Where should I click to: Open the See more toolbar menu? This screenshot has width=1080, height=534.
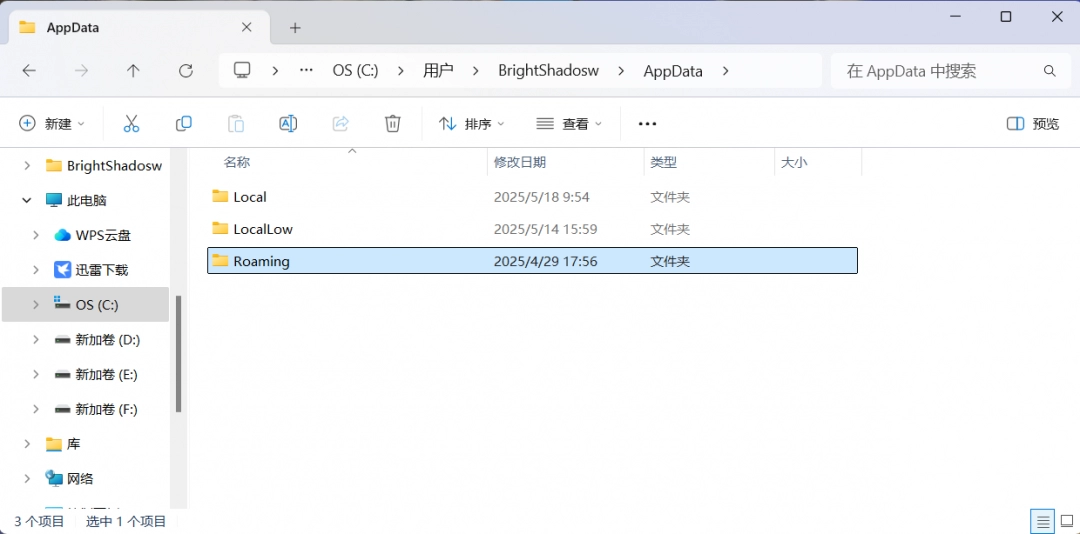[x=647, y=123]
